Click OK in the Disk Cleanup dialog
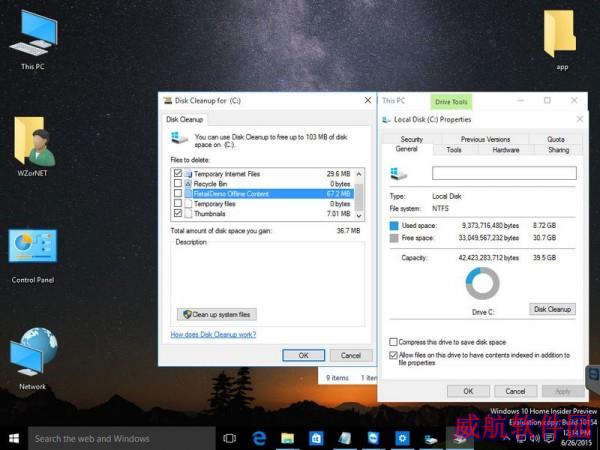Image resolution: width=600 pixels, height=450 pixels. [303, 355]
